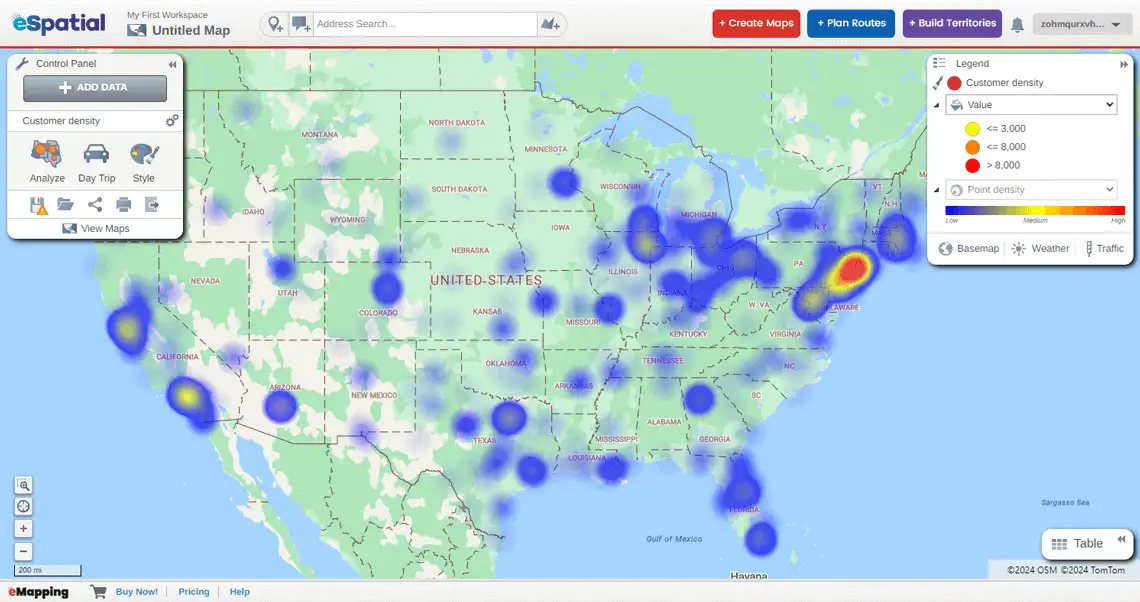The image size is (1140, 602).
Task: Select the Style tool
Action: [x=143, y=160]
